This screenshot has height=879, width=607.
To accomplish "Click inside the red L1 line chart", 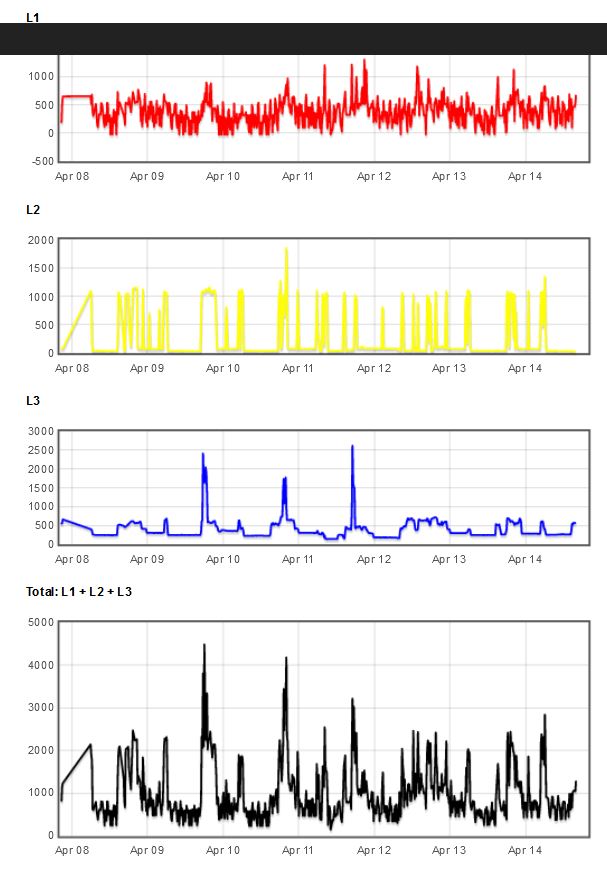I will point(324,108).
